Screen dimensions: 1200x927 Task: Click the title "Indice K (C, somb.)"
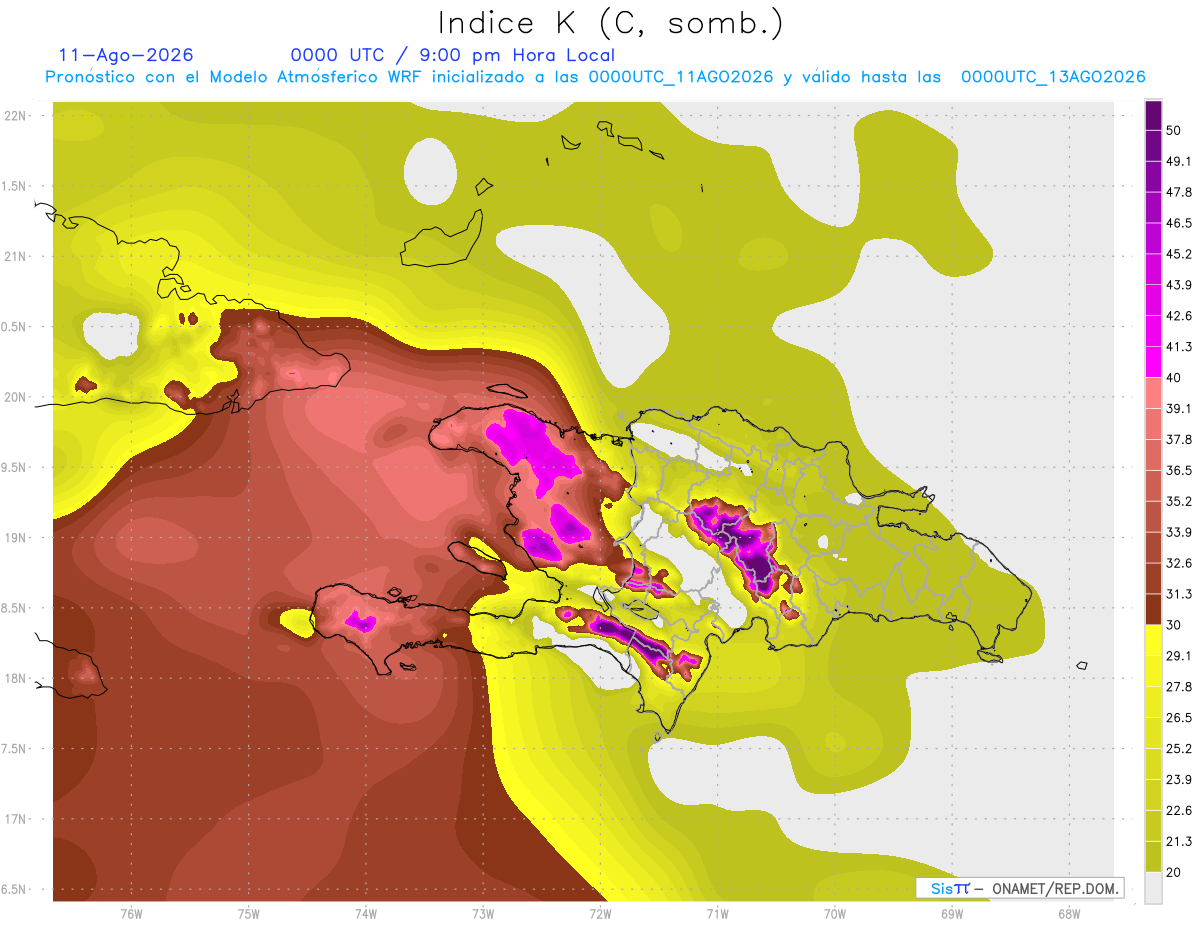[611, 23]
